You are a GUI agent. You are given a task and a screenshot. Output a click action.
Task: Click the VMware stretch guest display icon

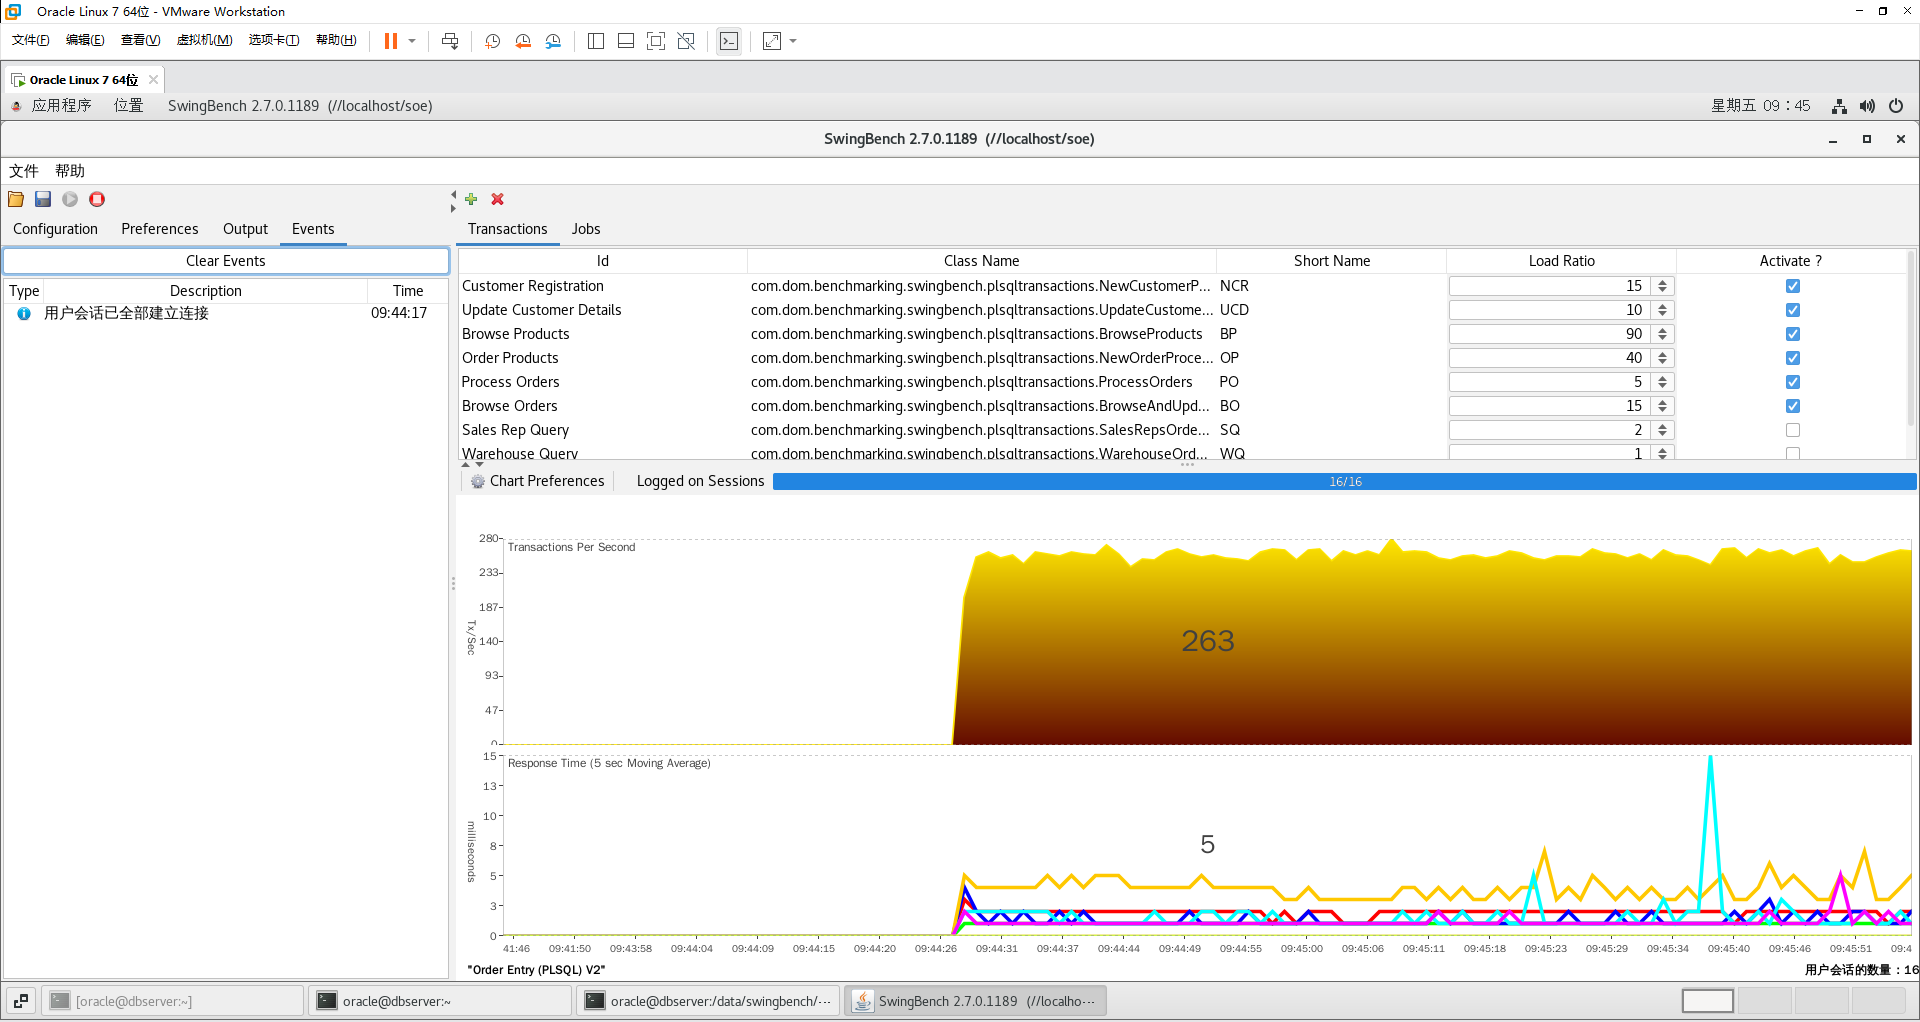[x=772, y=41]
